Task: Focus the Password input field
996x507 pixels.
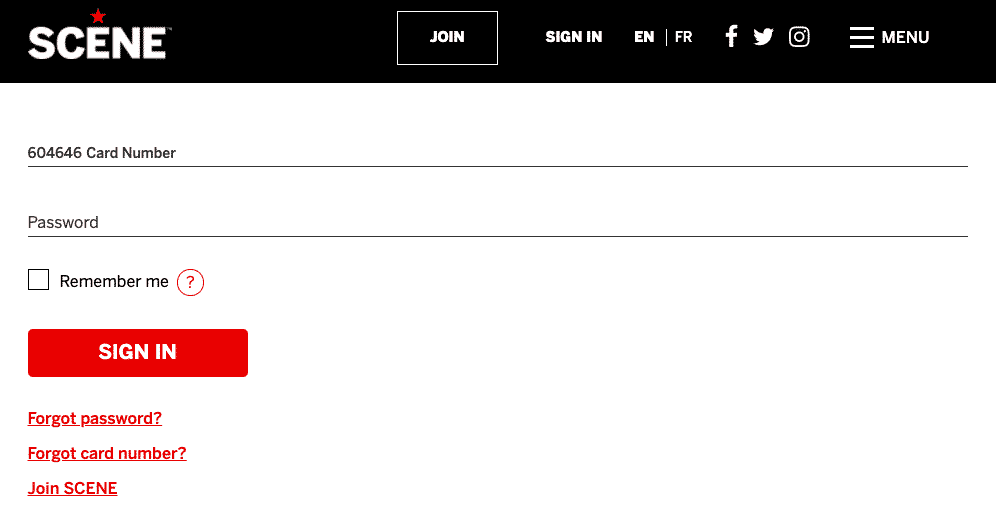Action: tap(497, 222)
